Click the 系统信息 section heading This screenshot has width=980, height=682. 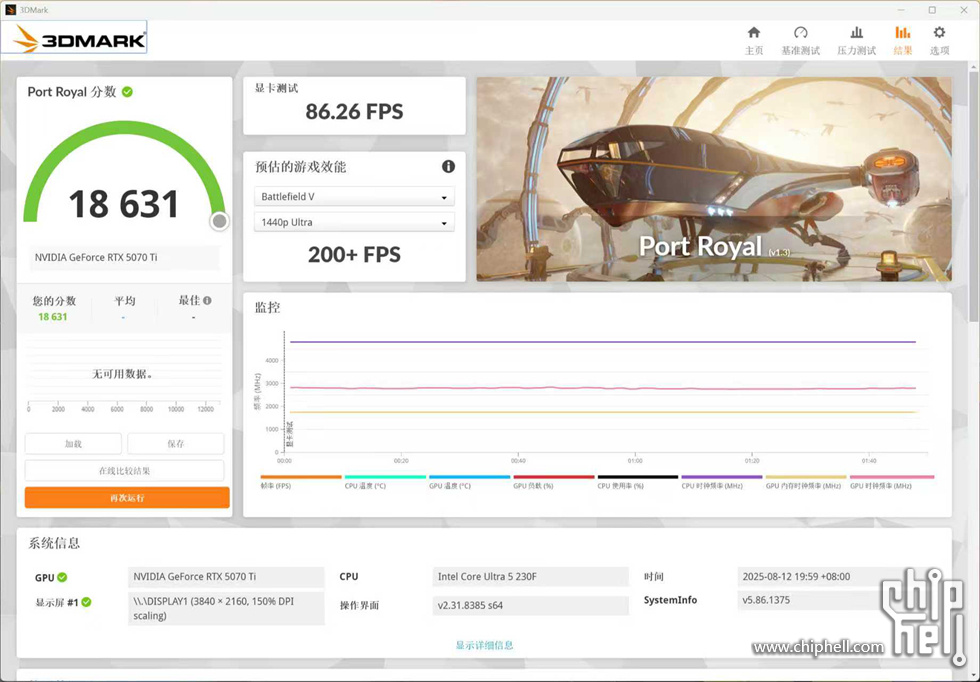coord(54,543)
